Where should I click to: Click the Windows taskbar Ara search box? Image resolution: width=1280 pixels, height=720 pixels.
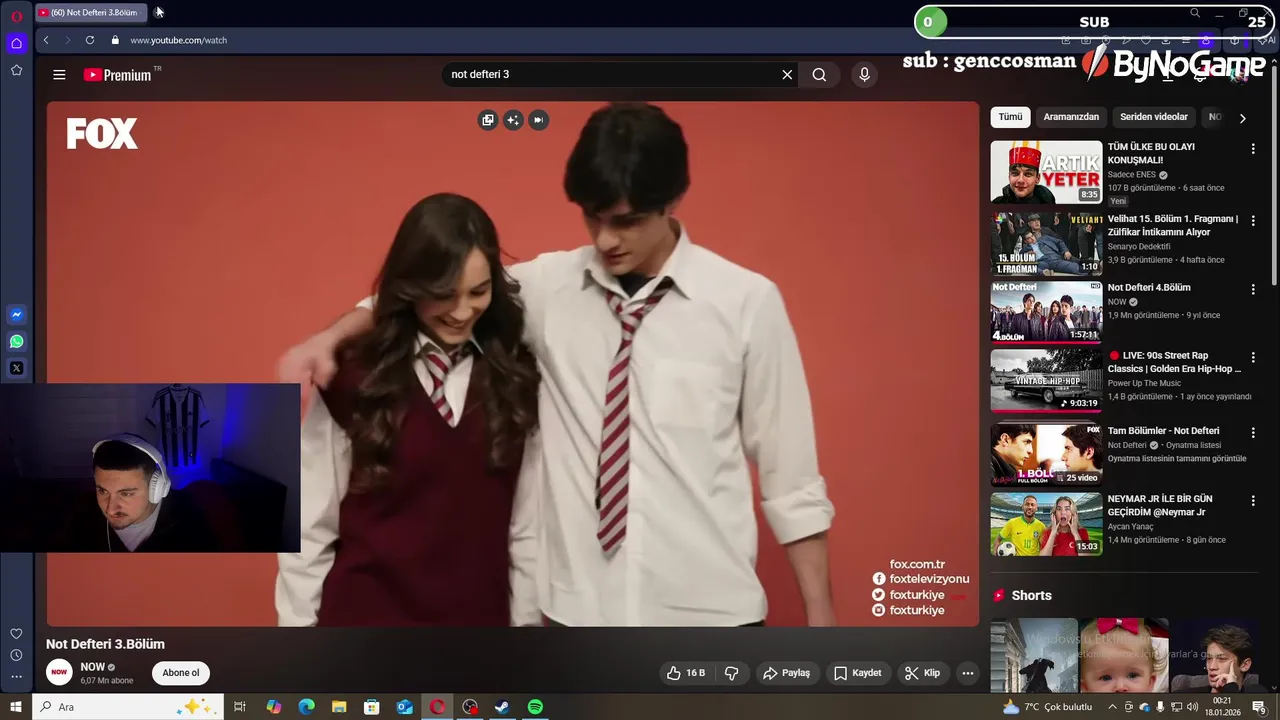pyautogui.click(x=128, y=707)
